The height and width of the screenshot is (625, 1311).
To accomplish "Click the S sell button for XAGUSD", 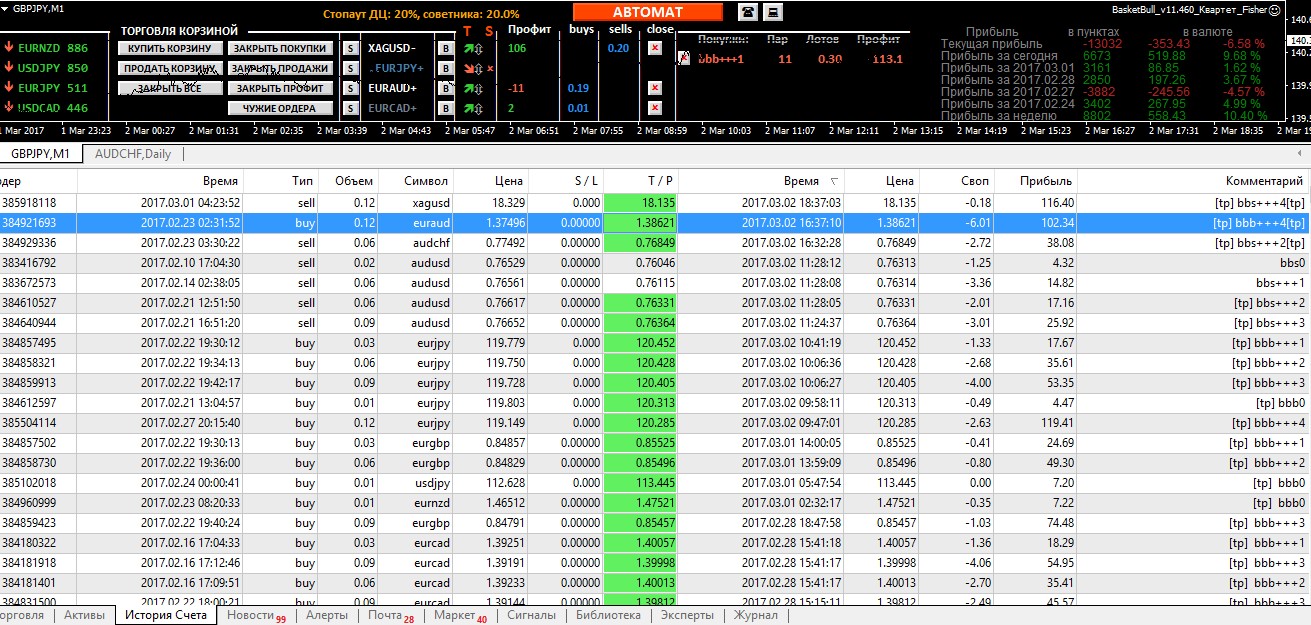I will click(350, 48).
